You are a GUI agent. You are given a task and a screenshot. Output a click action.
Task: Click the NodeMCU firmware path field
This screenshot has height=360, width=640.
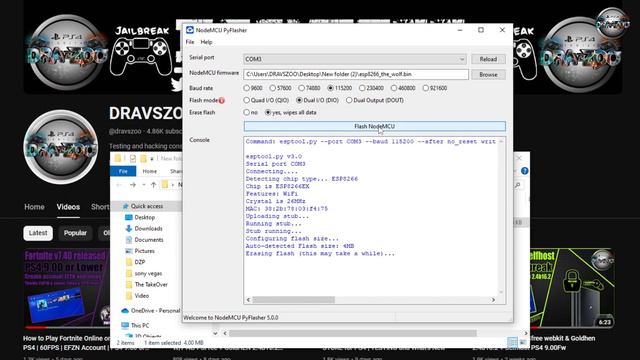pyautogui.click(x=356, y=74)
